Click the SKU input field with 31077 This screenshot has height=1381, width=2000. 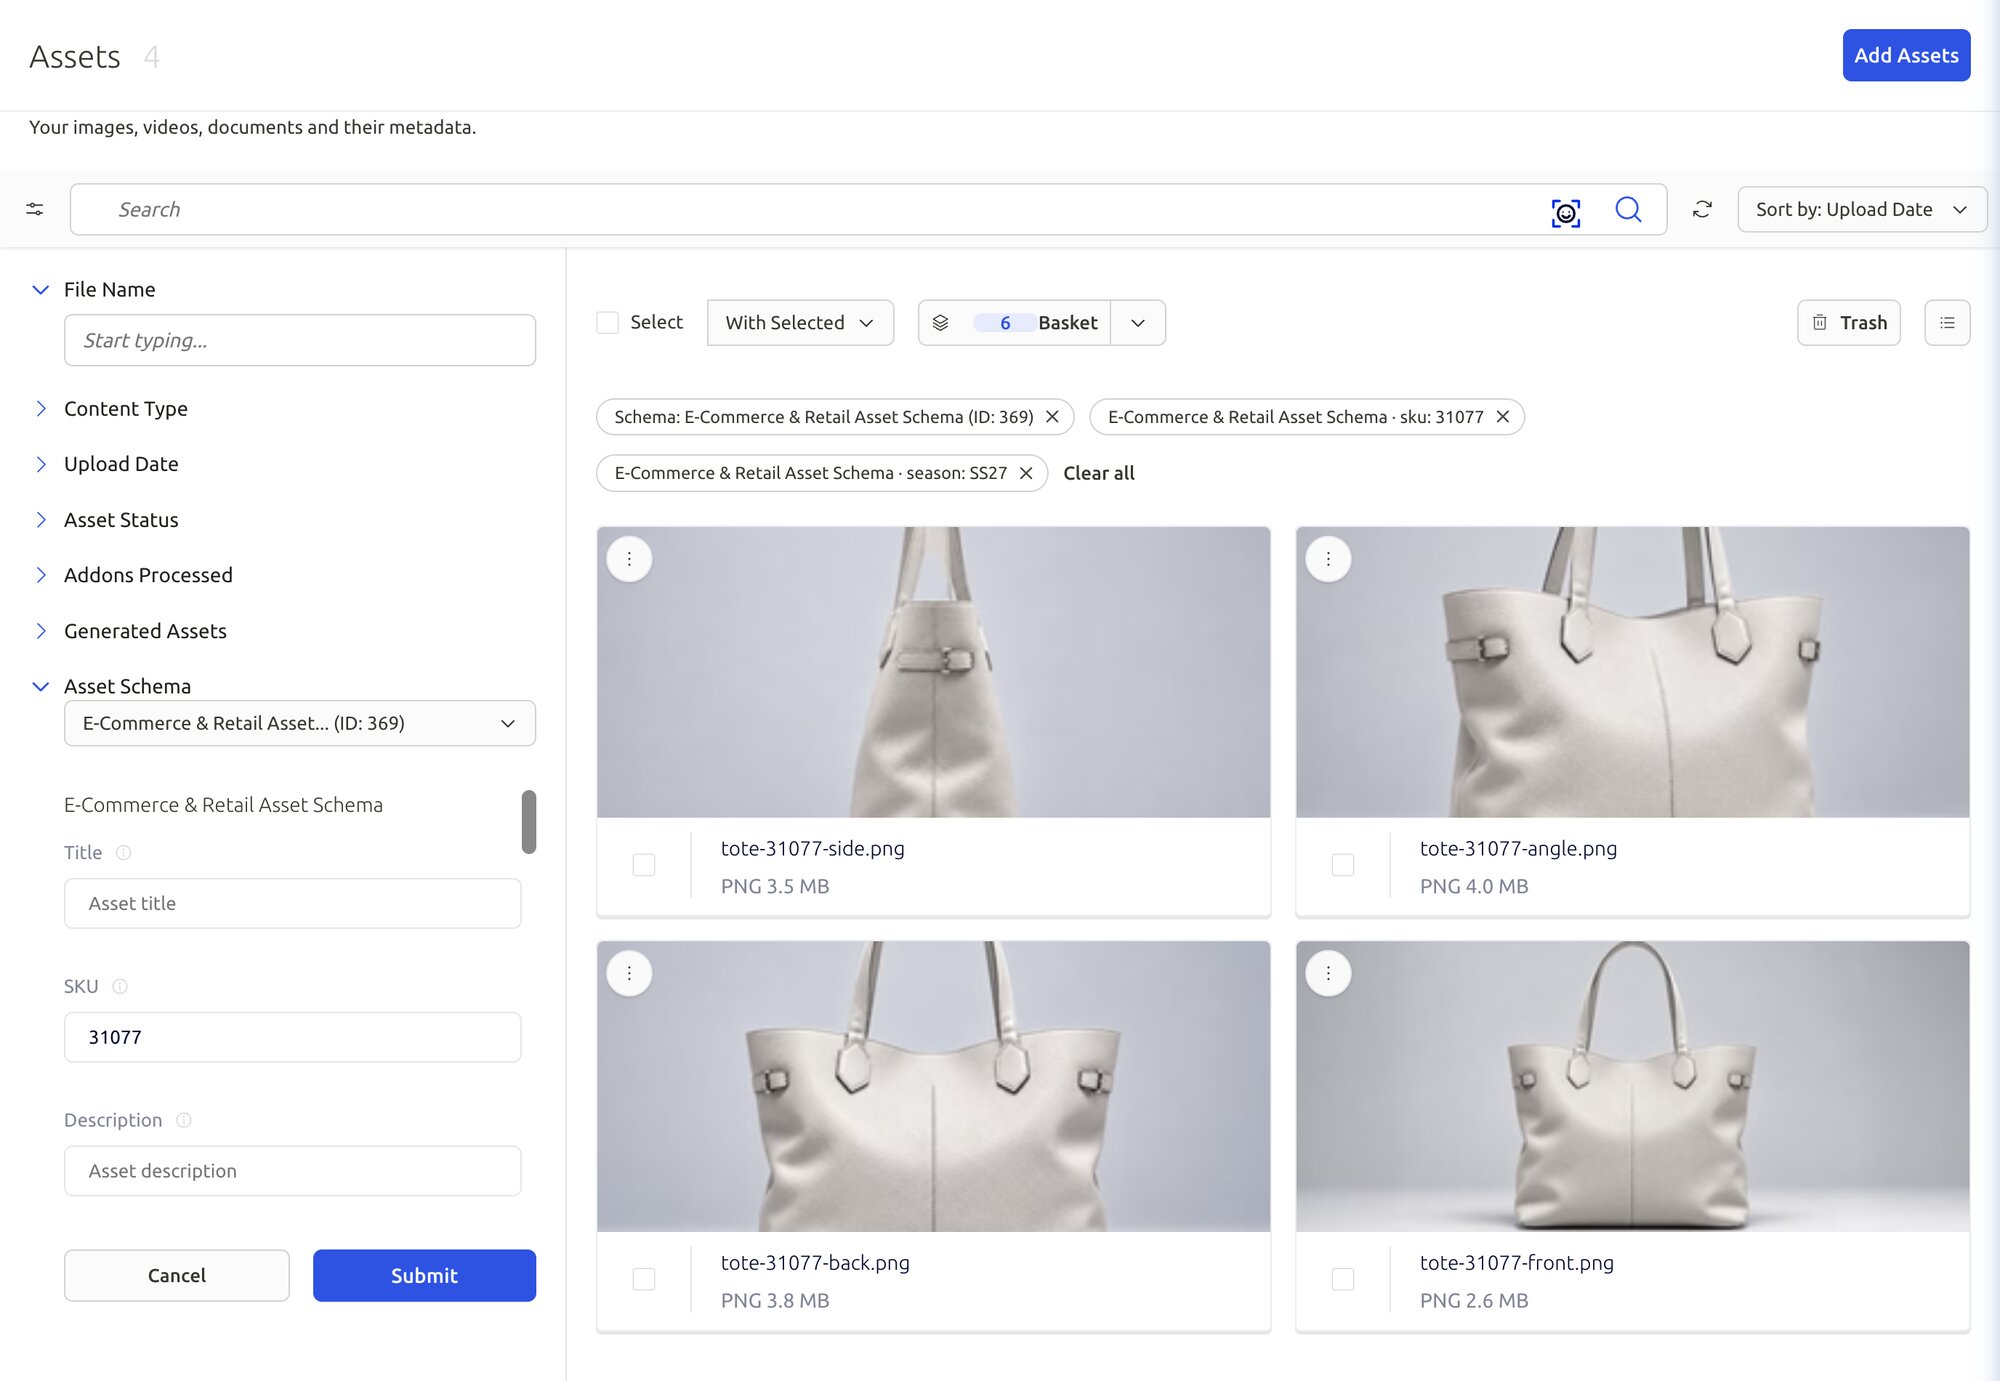pos(293,1037)
